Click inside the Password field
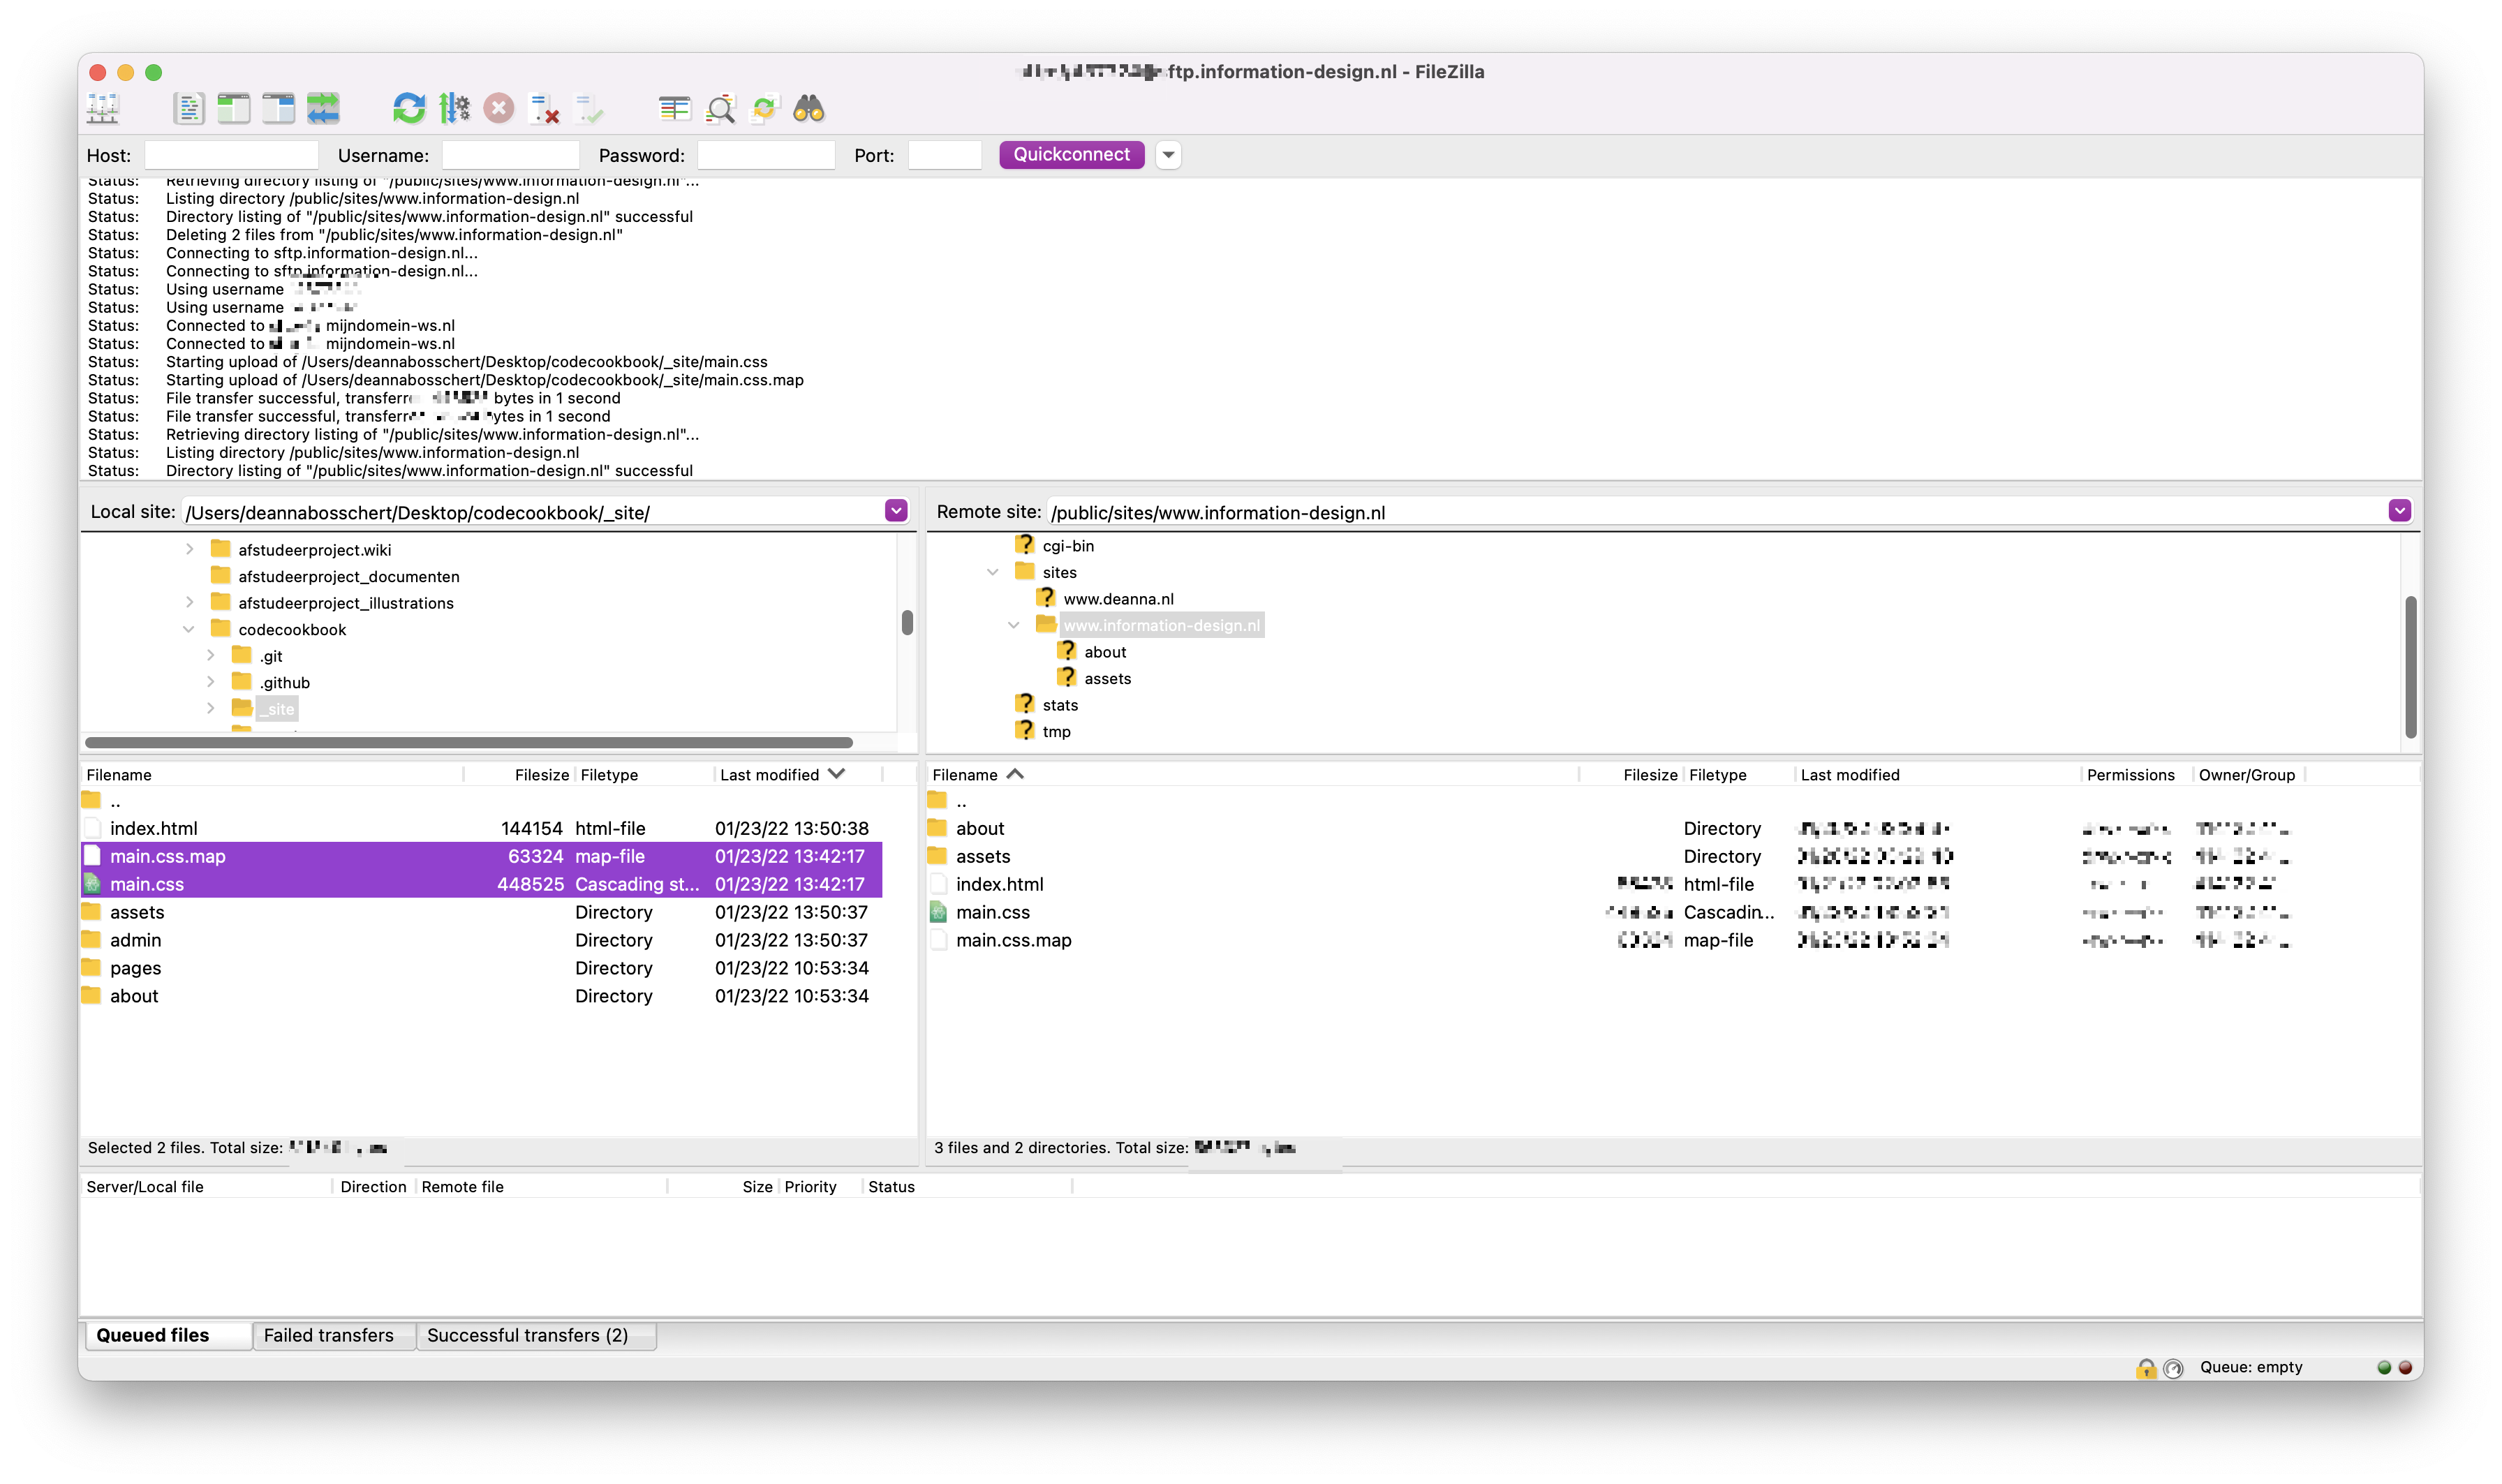The height and width of the screenshot is (1484, 2502). [x=766, y=155]
